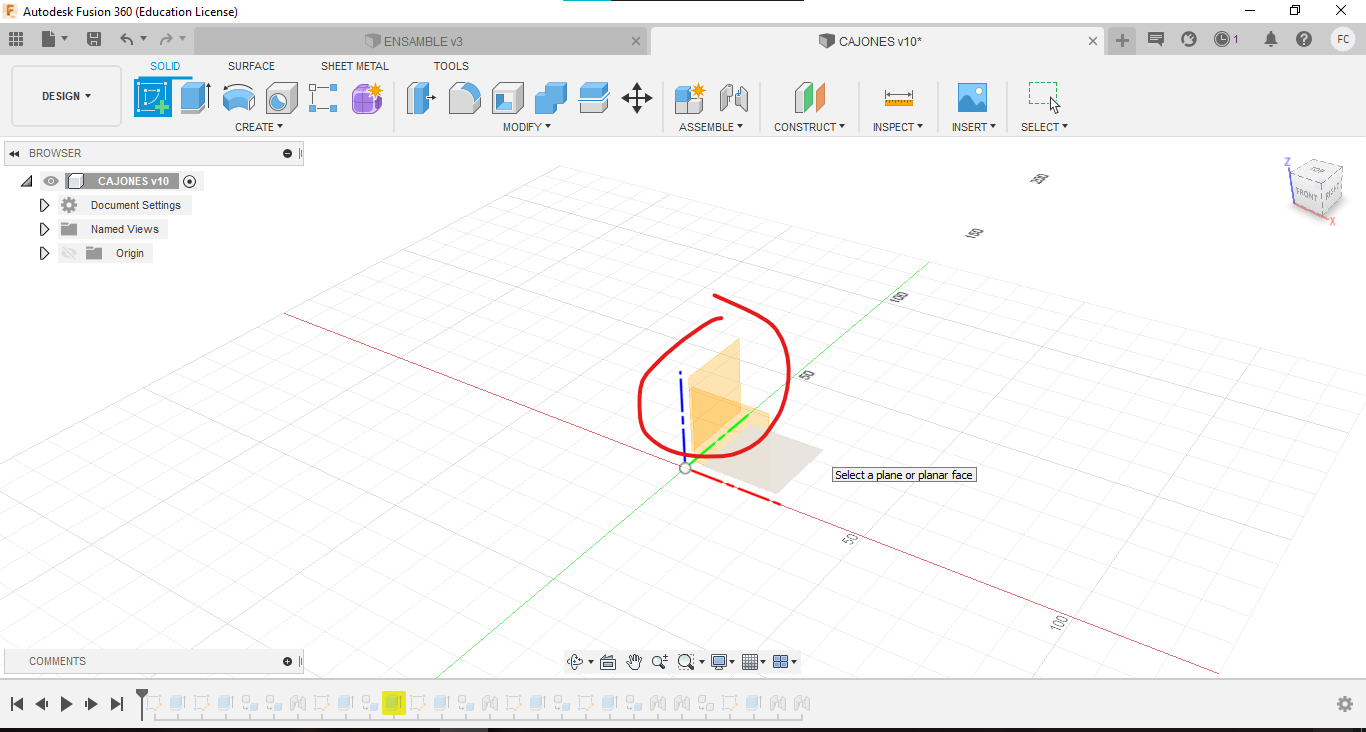Start a new sketch with Create Sketch
This screenshot has height=732, width=1366.
(x=153, y=98)
